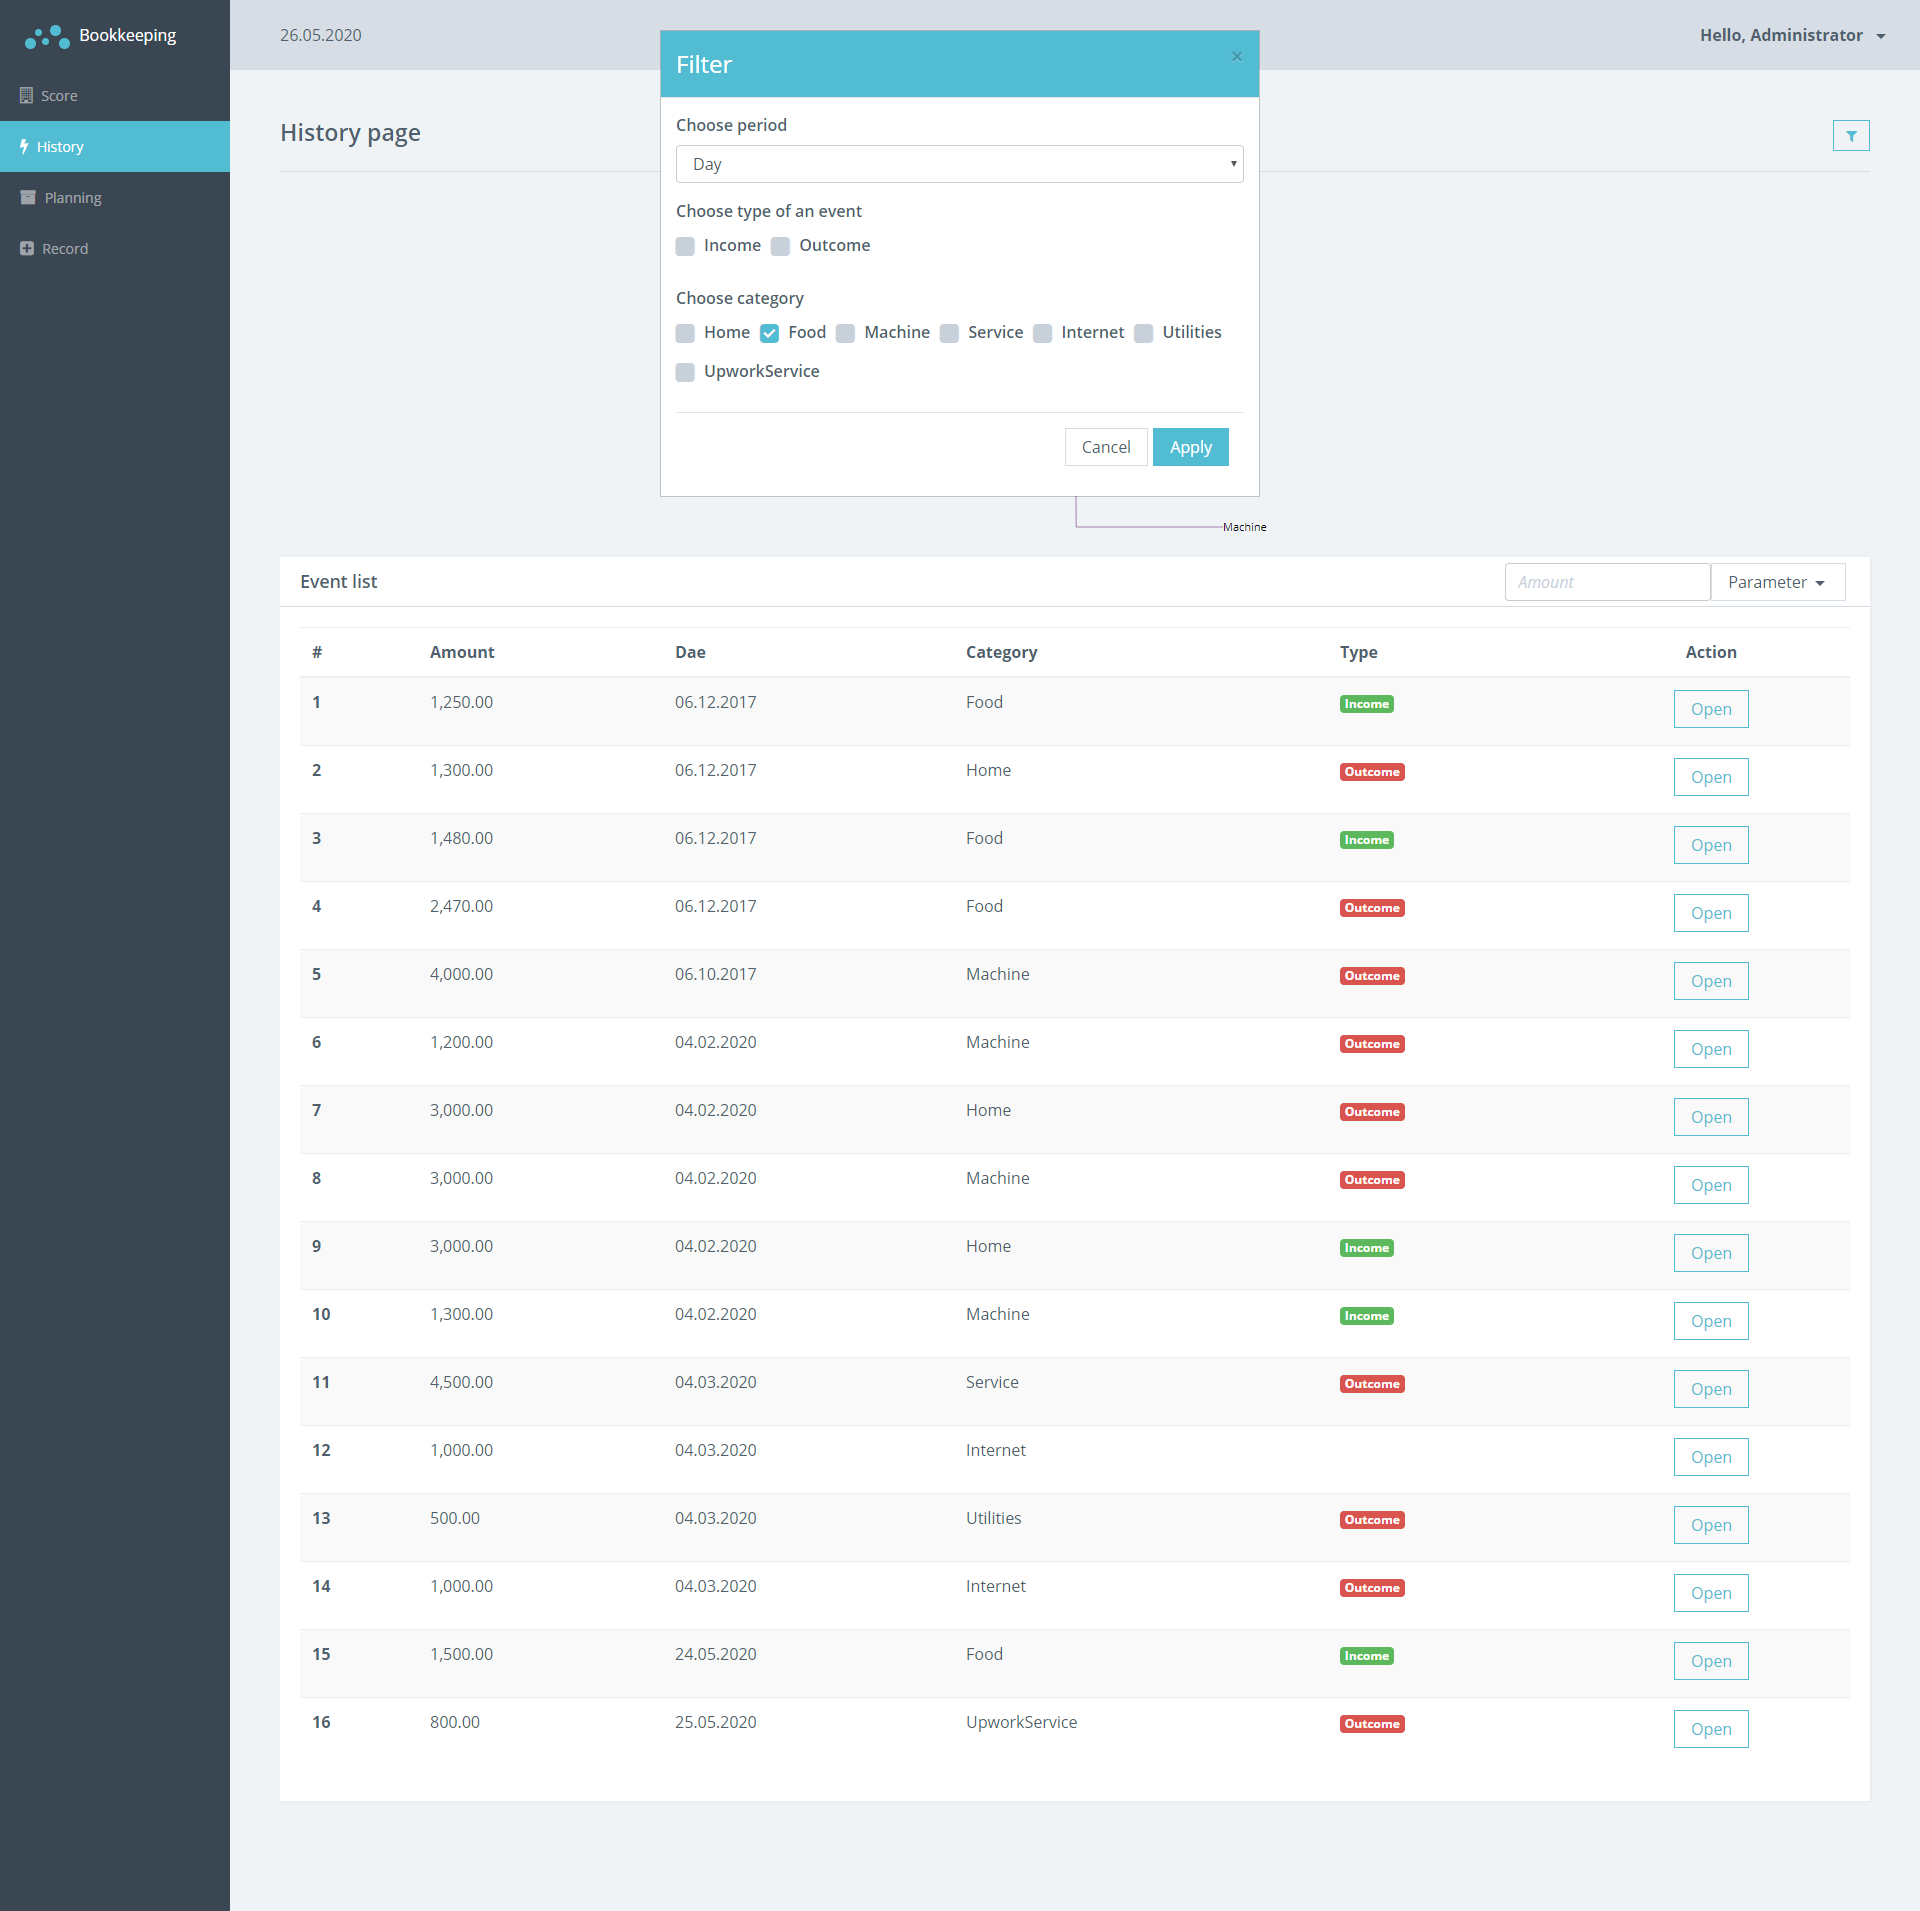
Task: Click the Score calculator icon in sidebar
Action: pos(26,96)
